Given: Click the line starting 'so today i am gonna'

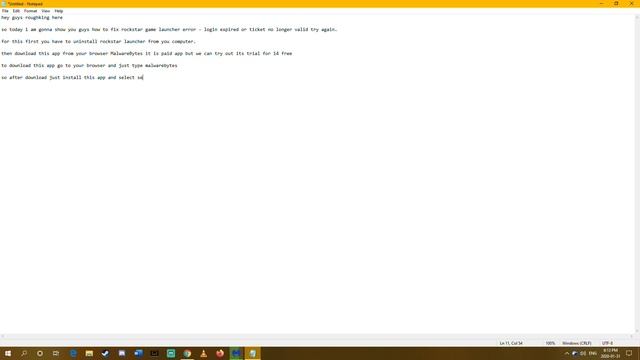Looking at the screenshot, I should point(169,29).
